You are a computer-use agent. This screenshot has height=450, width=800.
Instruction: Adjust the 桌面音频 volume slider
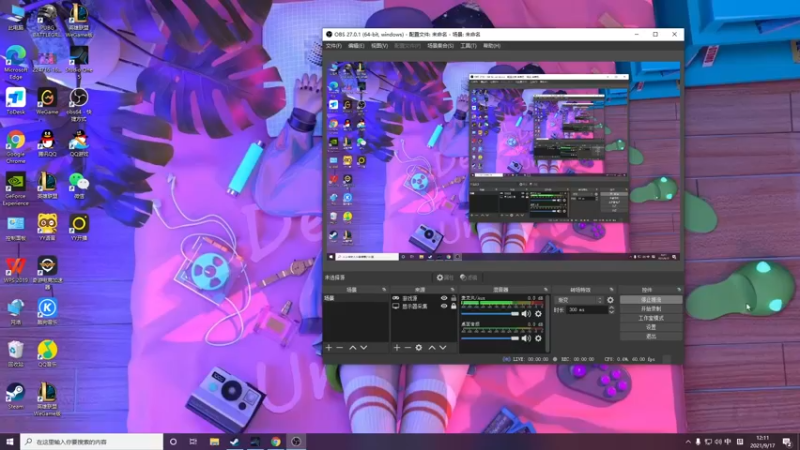point(490,338)
